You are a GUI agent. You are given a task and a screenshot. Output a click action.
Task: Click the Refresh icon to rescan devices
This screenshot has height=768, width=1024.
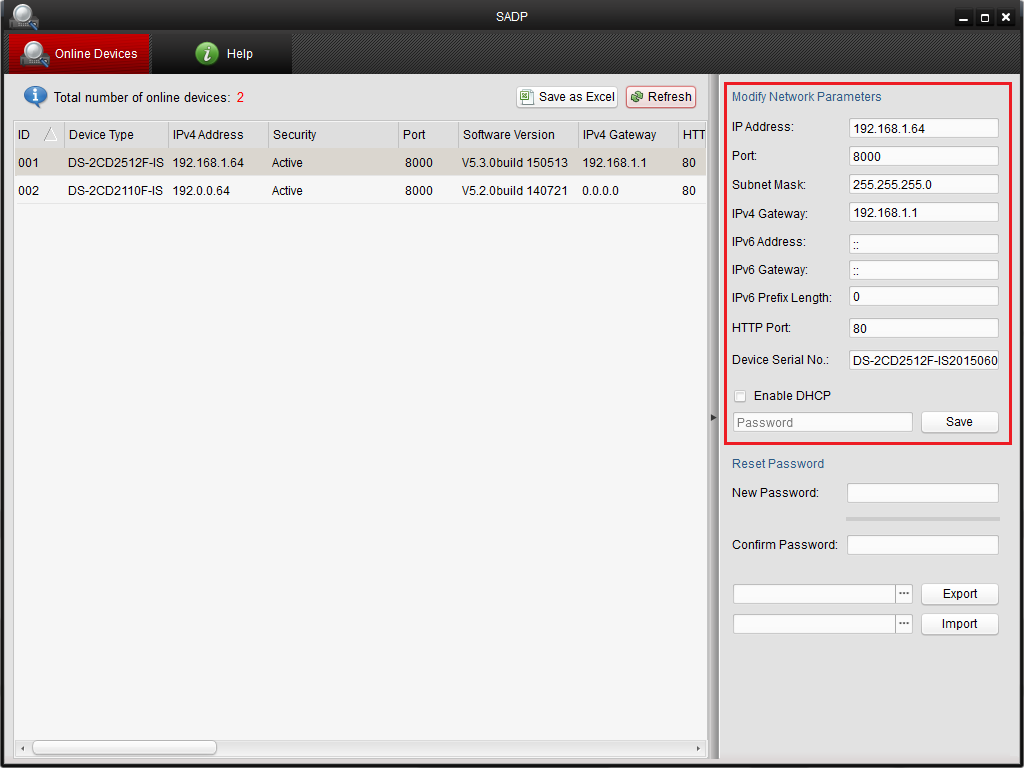click(x=639, y=97)
